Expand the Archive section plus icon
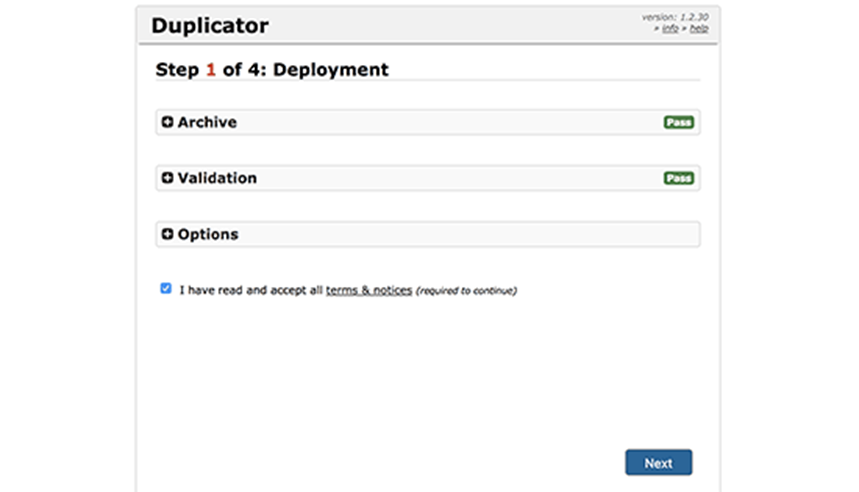 tap(168, 122)
